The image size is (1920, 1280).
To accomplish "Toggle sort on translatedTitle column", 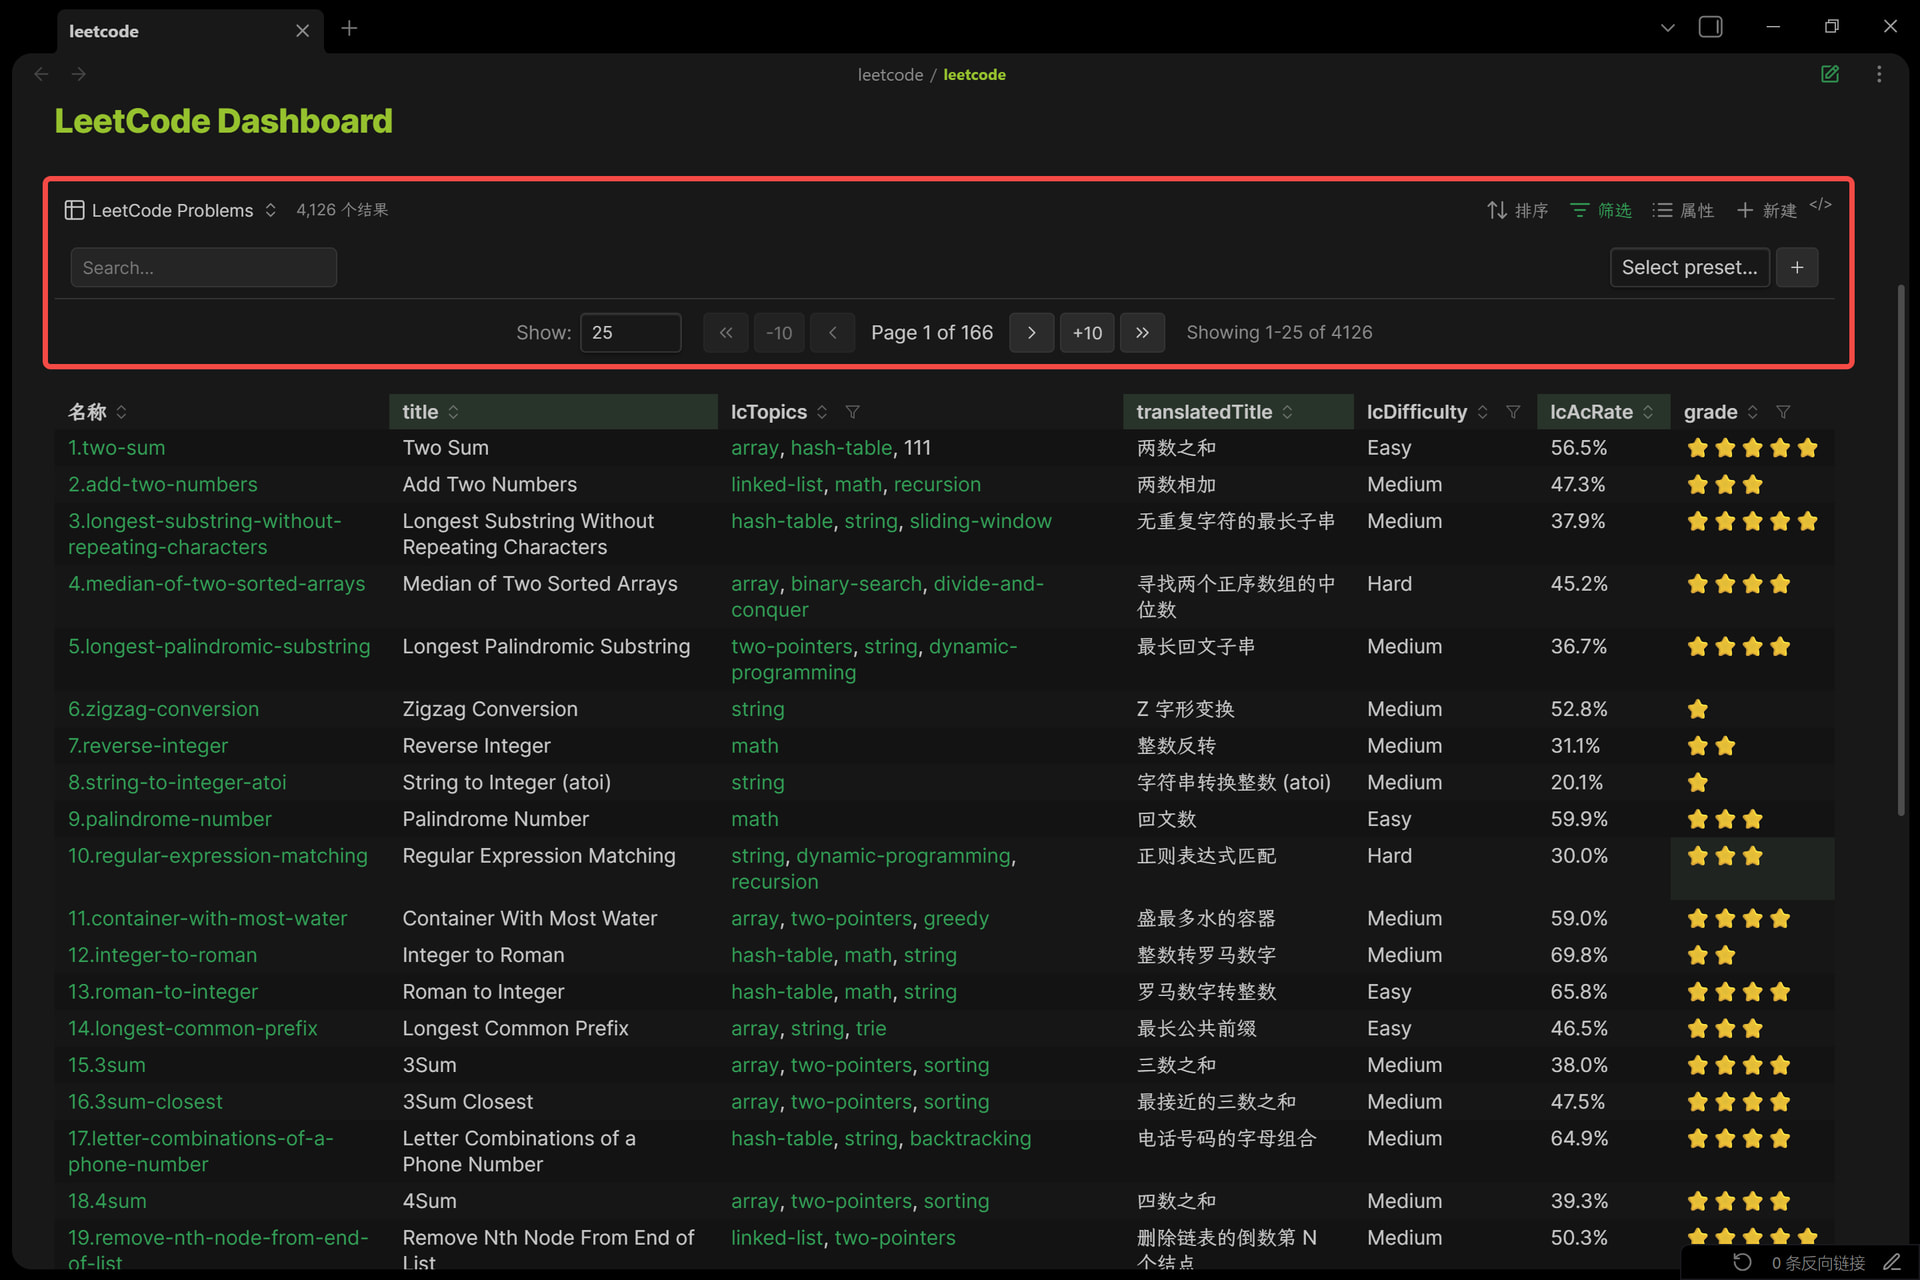I will (x=1287, y=412).
